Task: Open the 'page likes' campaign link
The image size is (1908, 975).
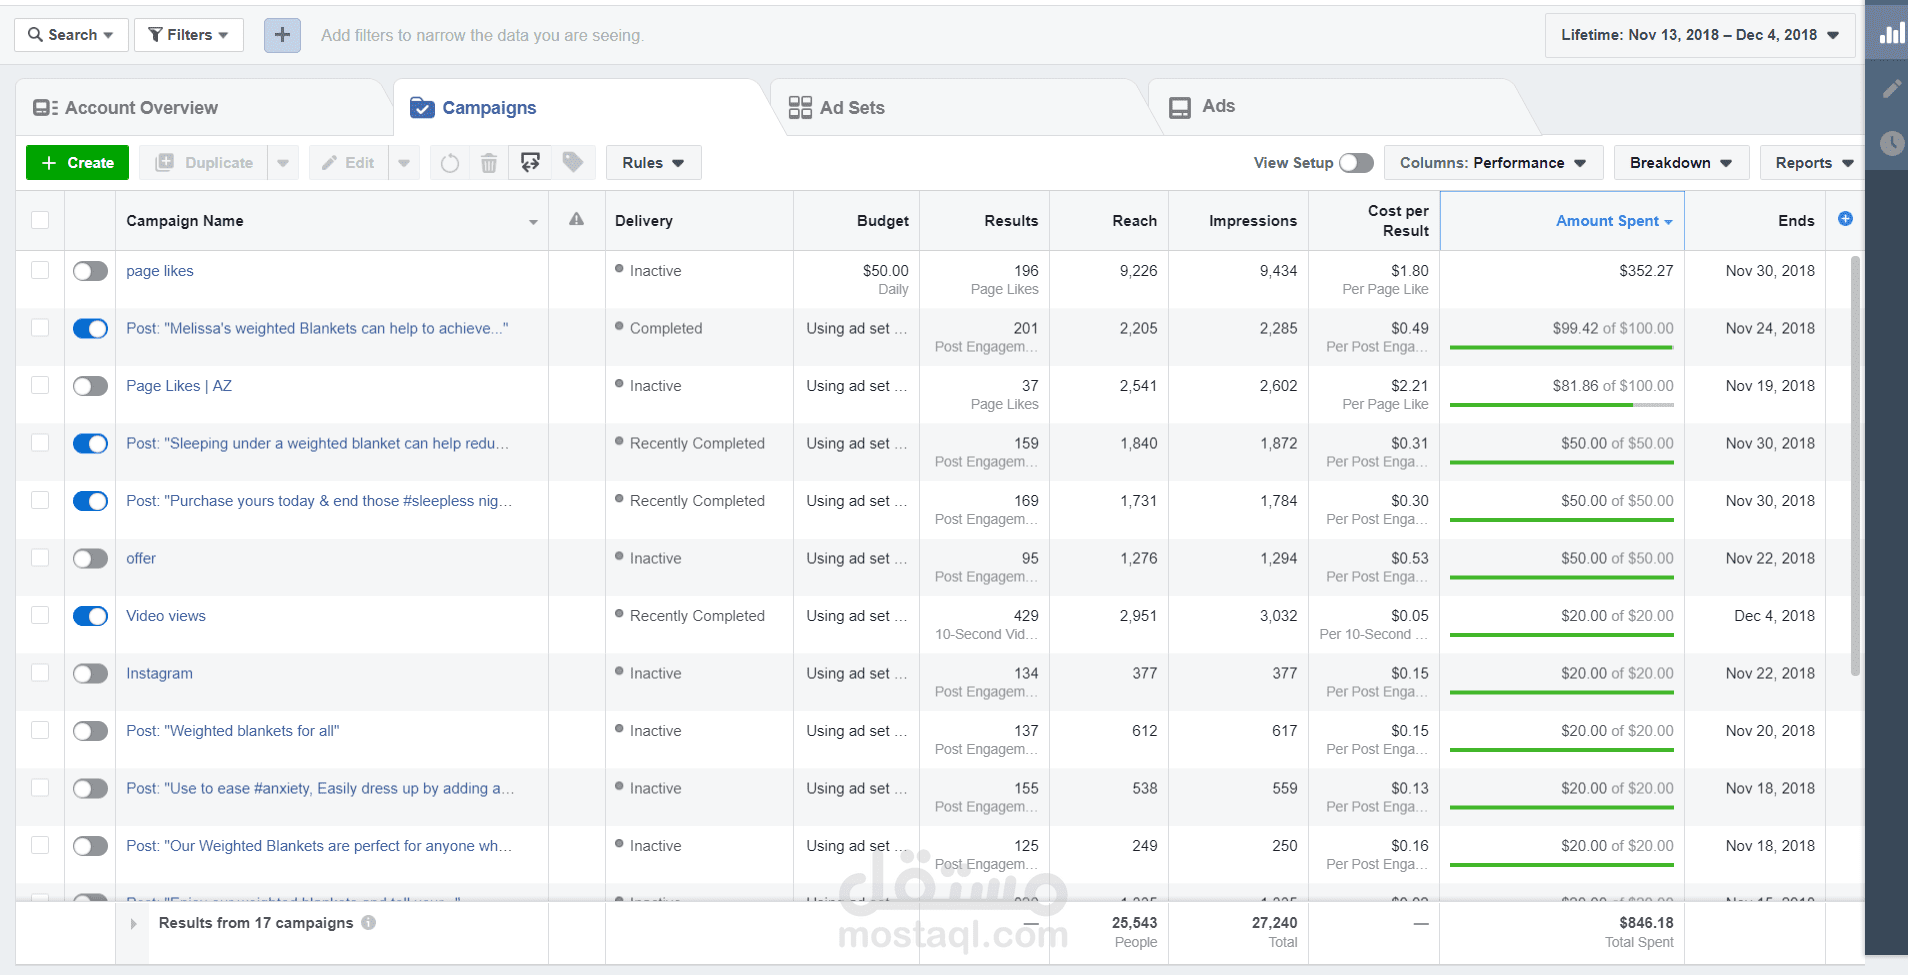Action: [159, 271]
